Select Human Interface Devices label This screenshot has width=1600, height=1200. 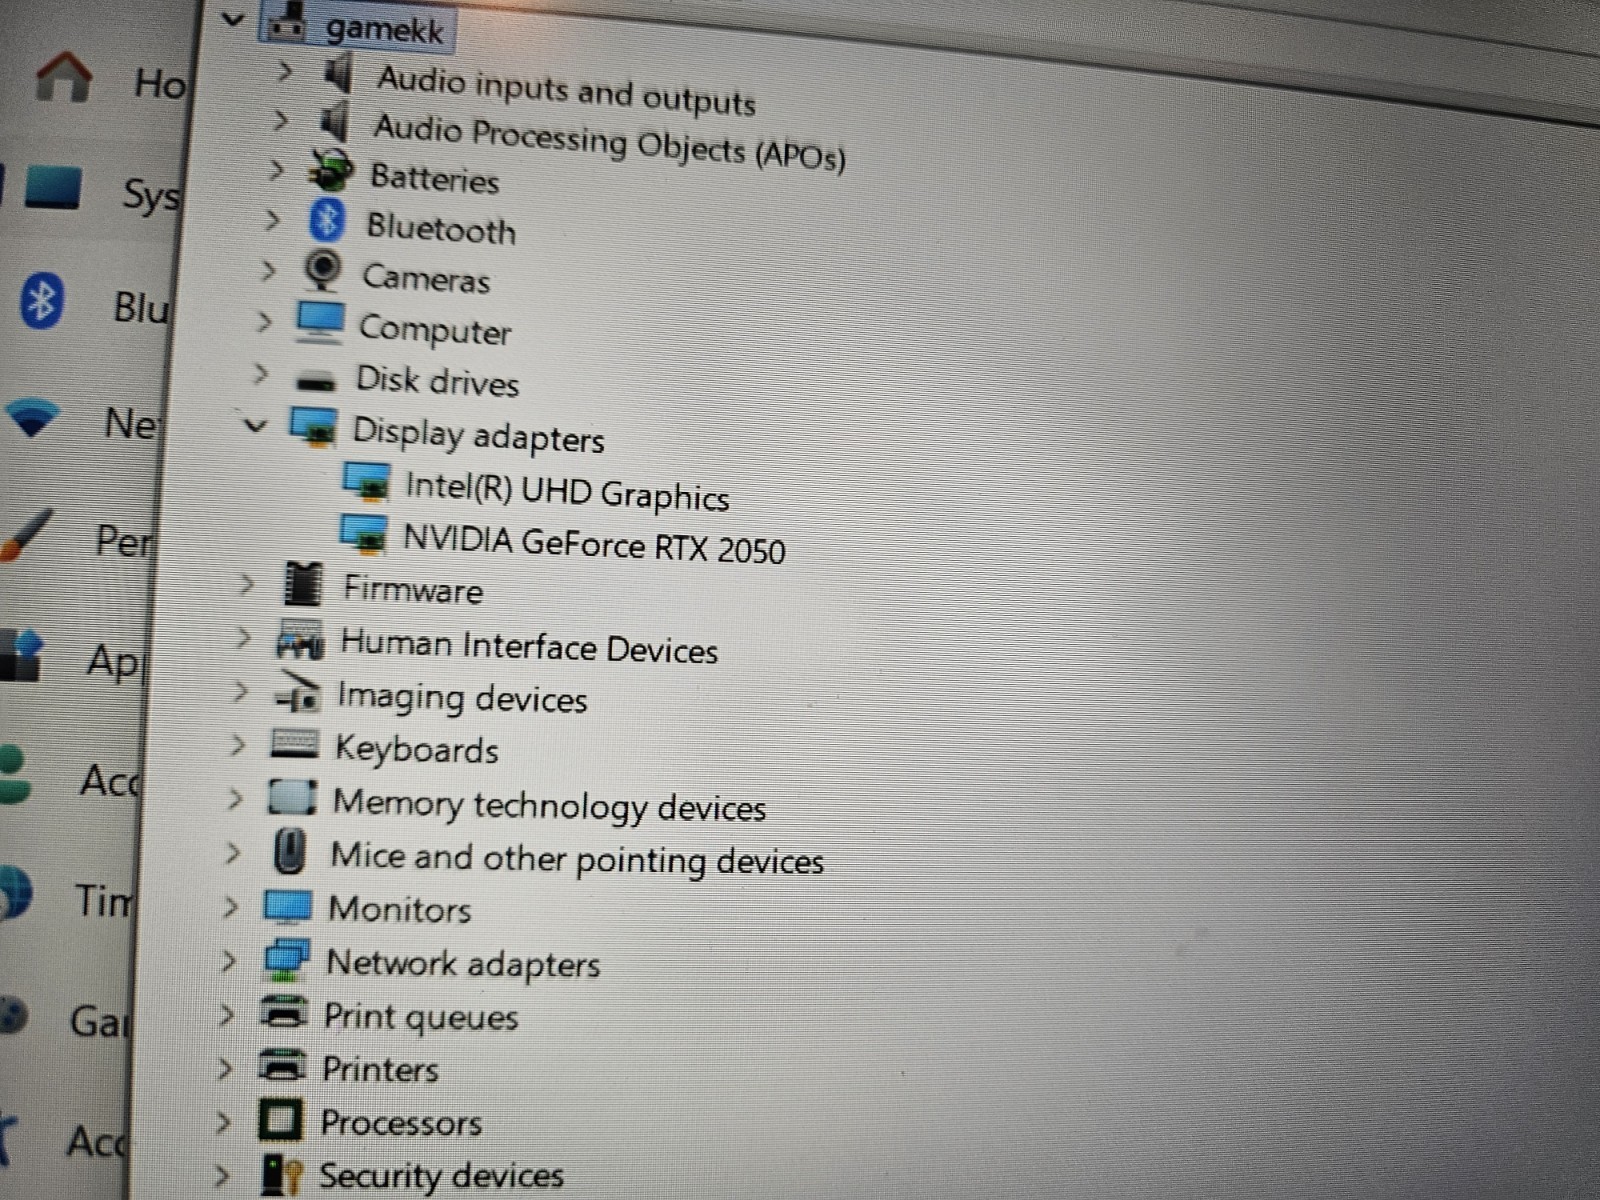[x=529, y=646]
